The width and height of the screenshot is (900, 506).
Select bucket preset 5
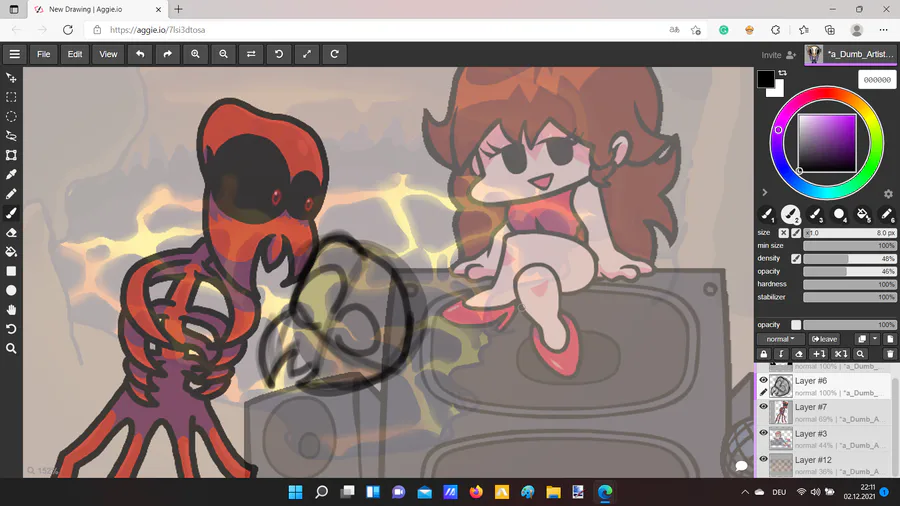point(863,215)
